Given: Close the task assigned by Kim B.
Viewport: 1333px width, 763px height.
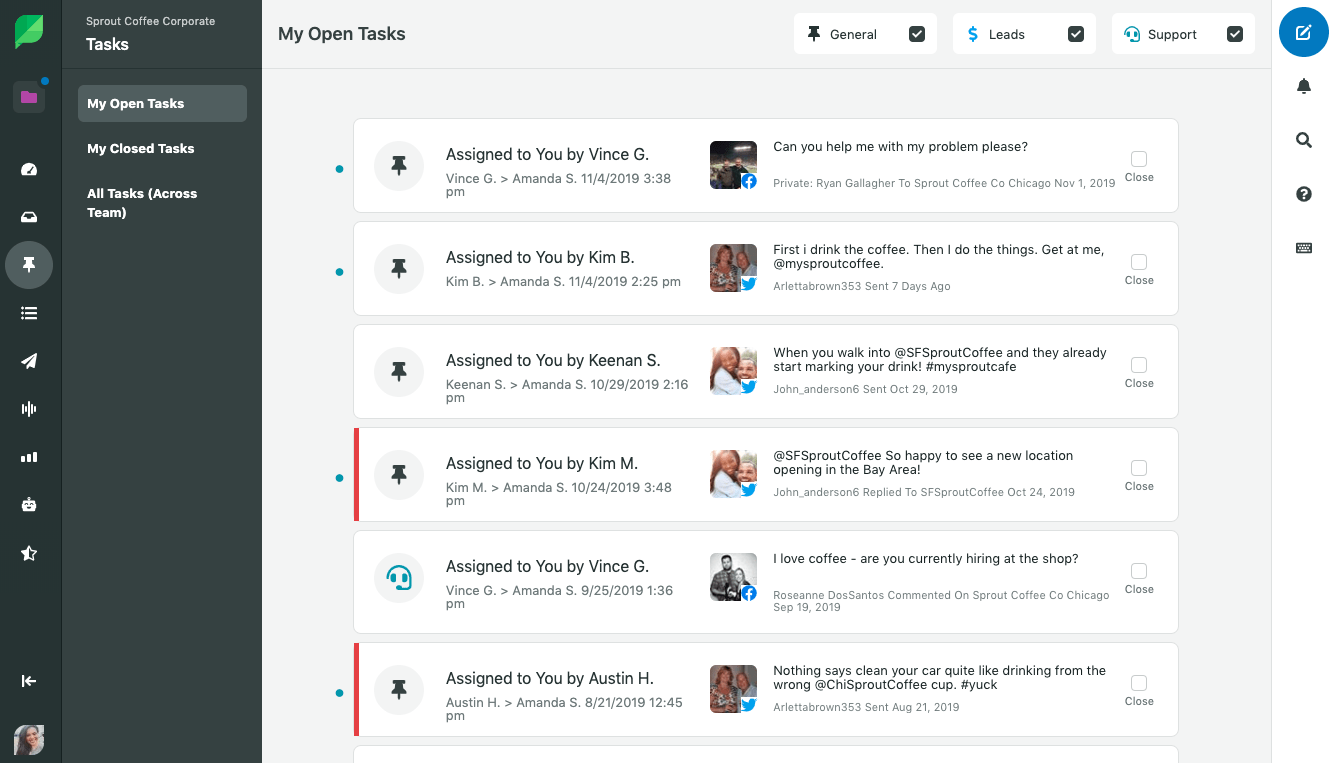Looking at the screenshot, I should tap(1139, 262).
